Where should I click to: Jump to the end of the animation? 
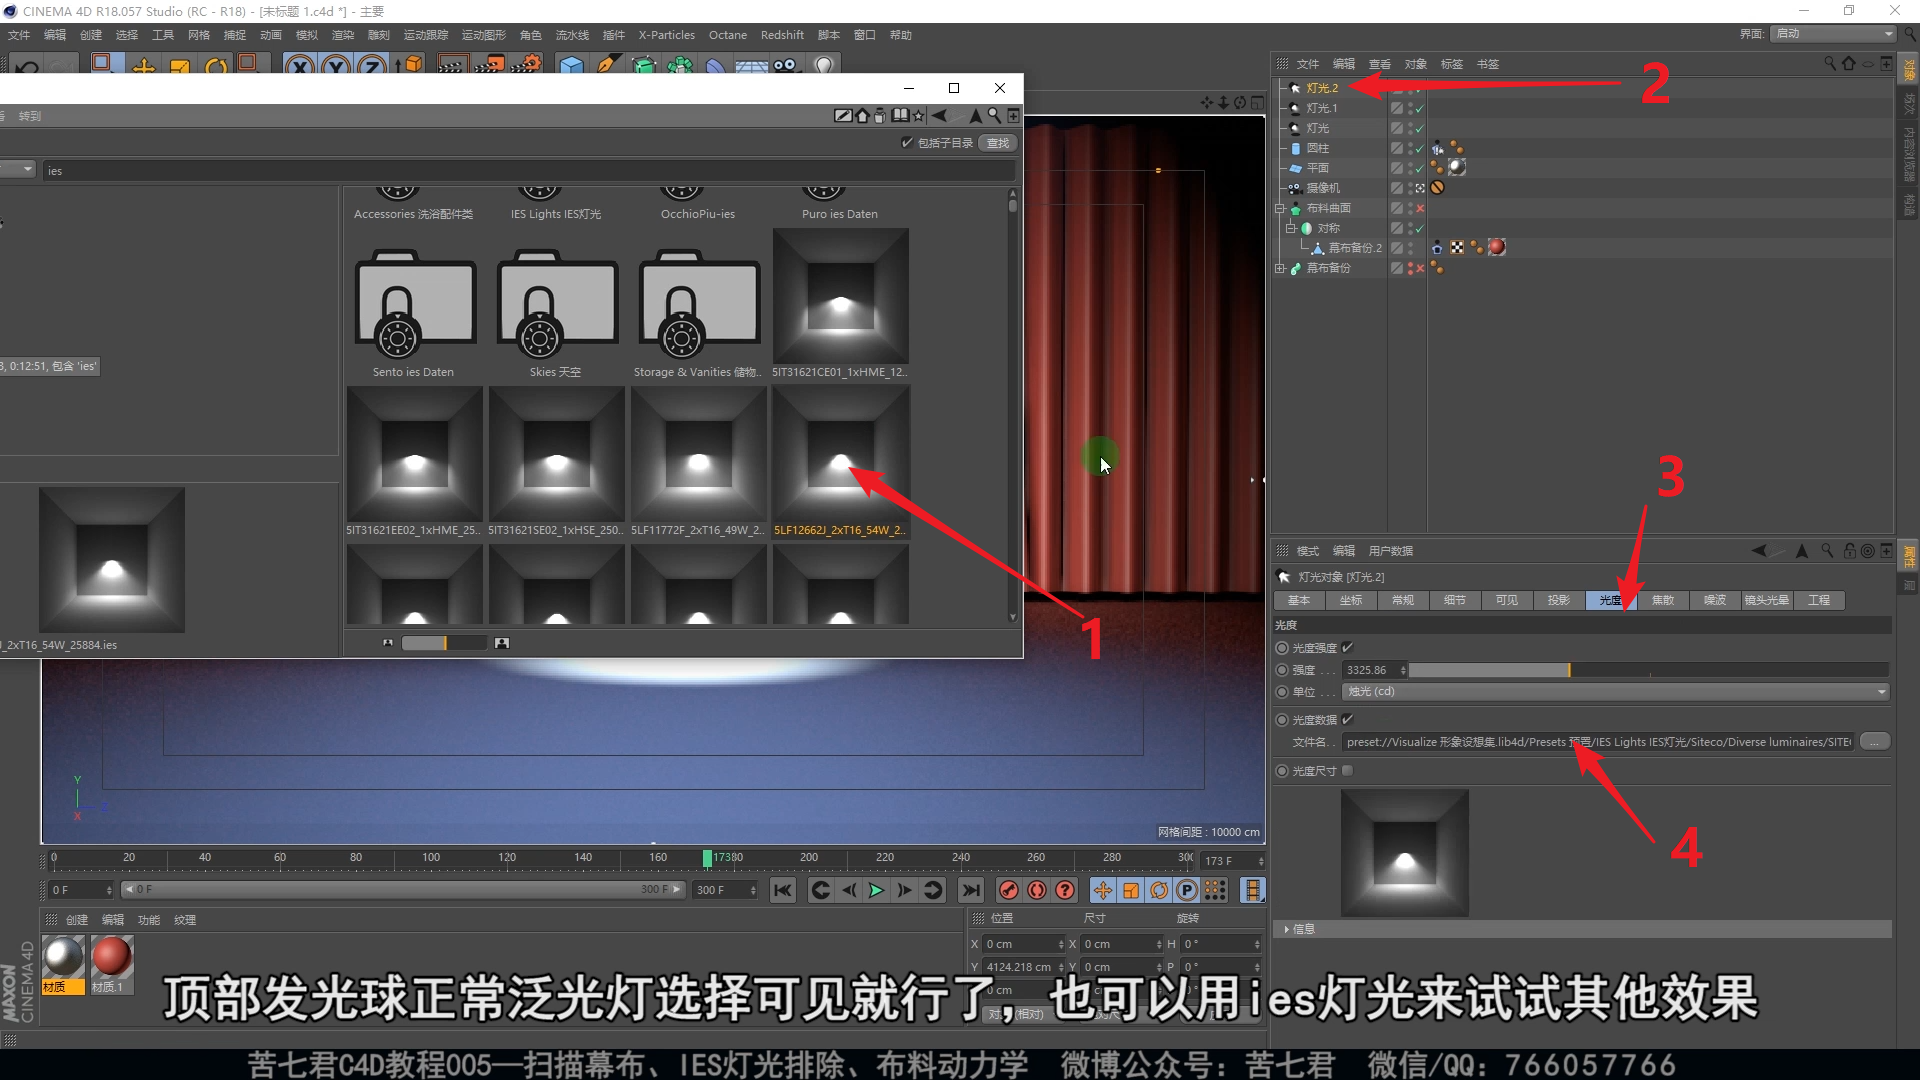coord(970,890)
